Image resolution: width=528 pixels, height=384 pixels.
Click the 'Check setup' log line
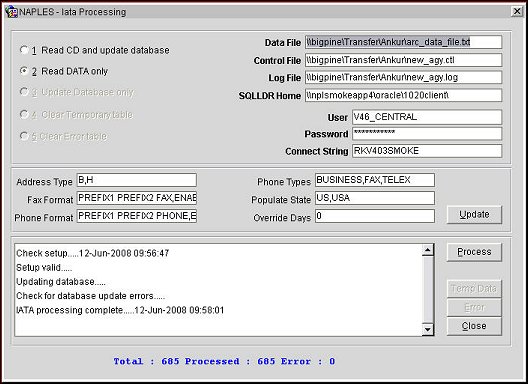(x=93, y=253)
